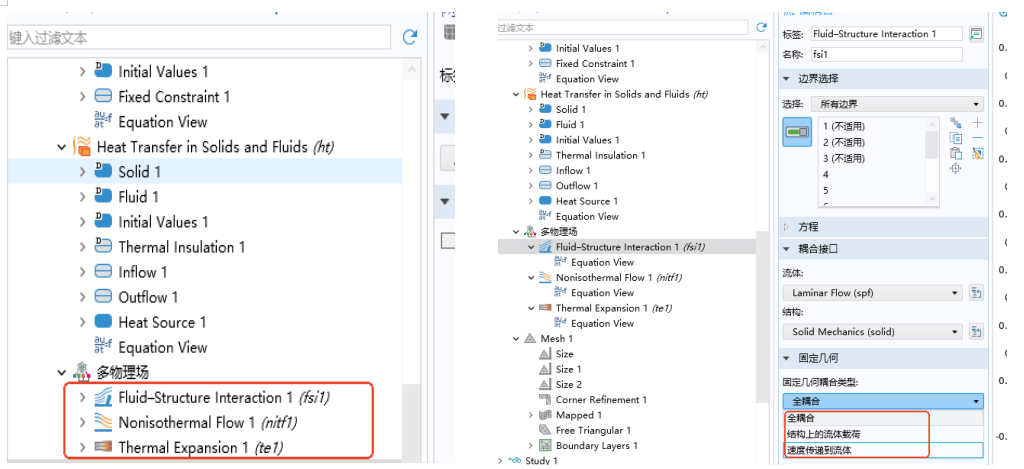Image resolution: width=1024 pixels, height=469 pixels.
Task: Click the Heat Transfer in Solids and Fluids icon
Action: click(82, 147)
